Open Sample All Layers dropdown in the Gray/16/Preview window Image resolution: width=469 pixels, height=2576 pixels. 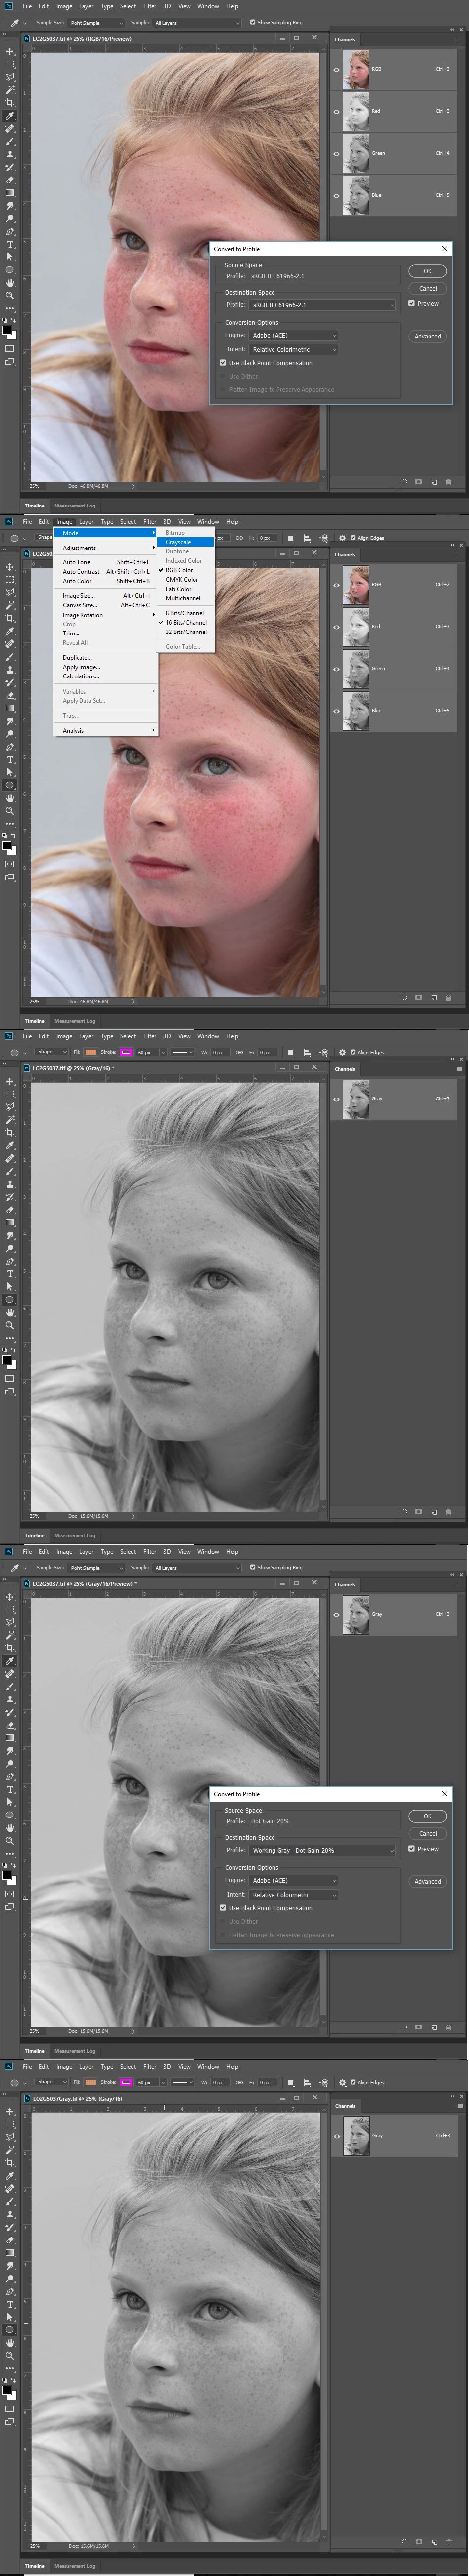pos(196,1567)
